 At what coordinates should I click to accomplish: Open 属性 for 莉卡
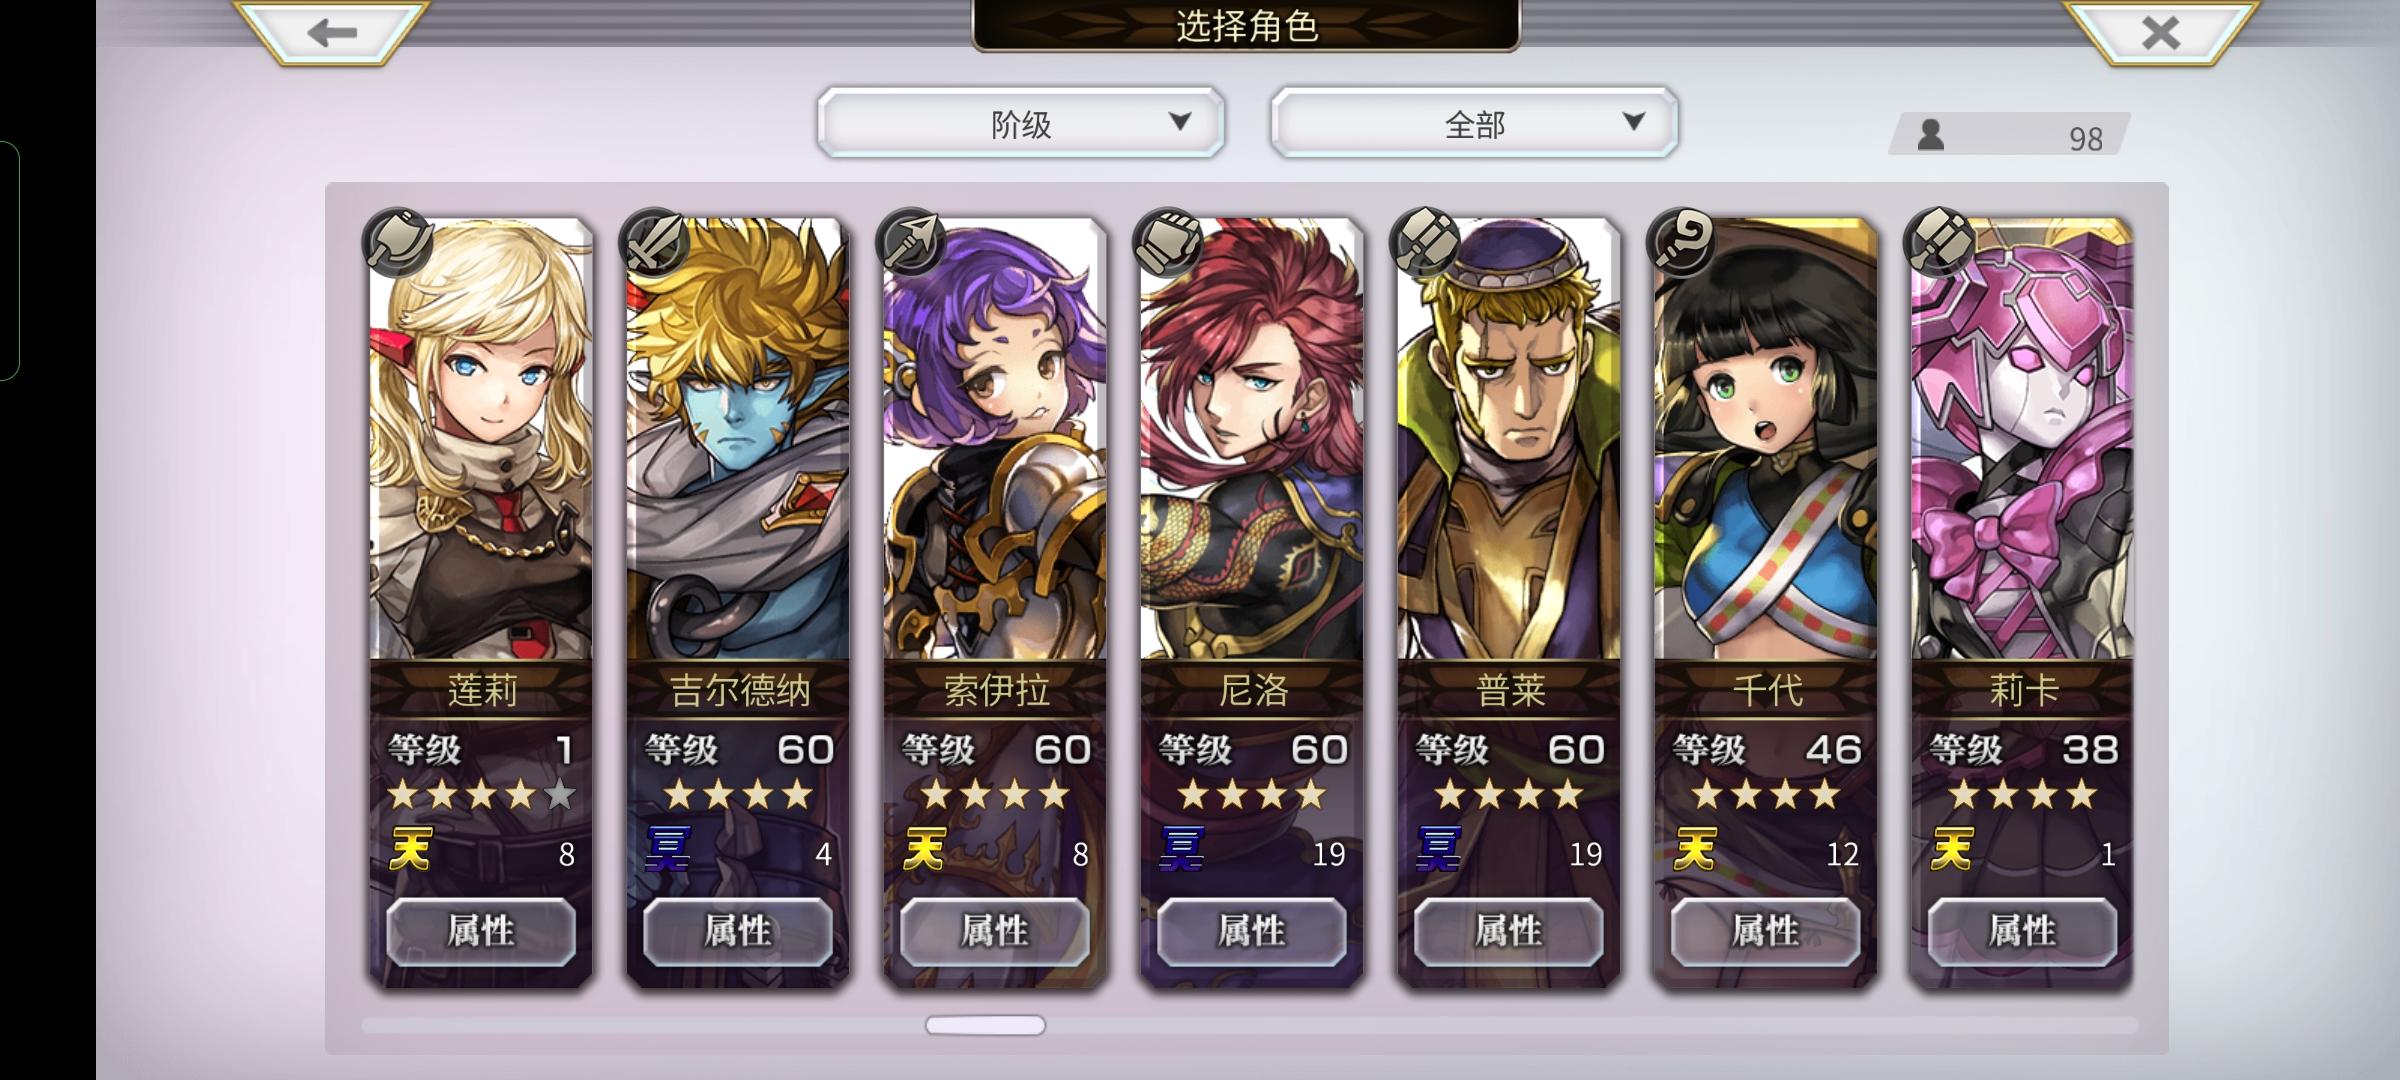2022,932
